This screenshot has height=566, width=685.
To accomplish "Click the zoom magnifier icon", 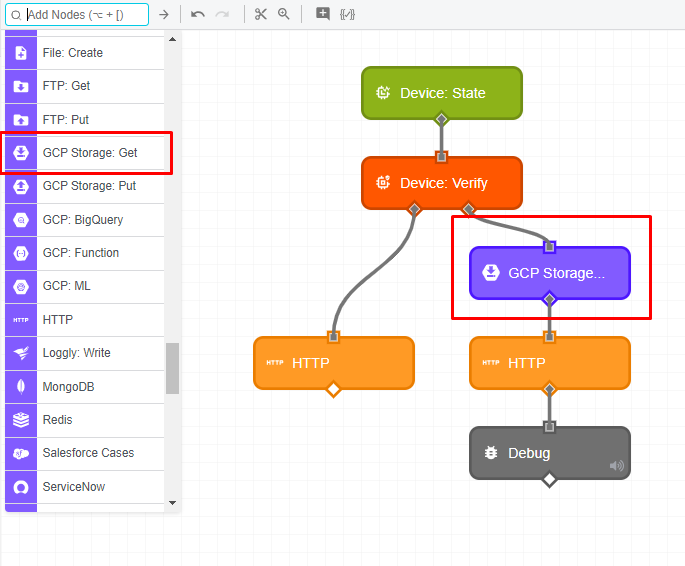I will pyautogui.click(x=284, y=14).
